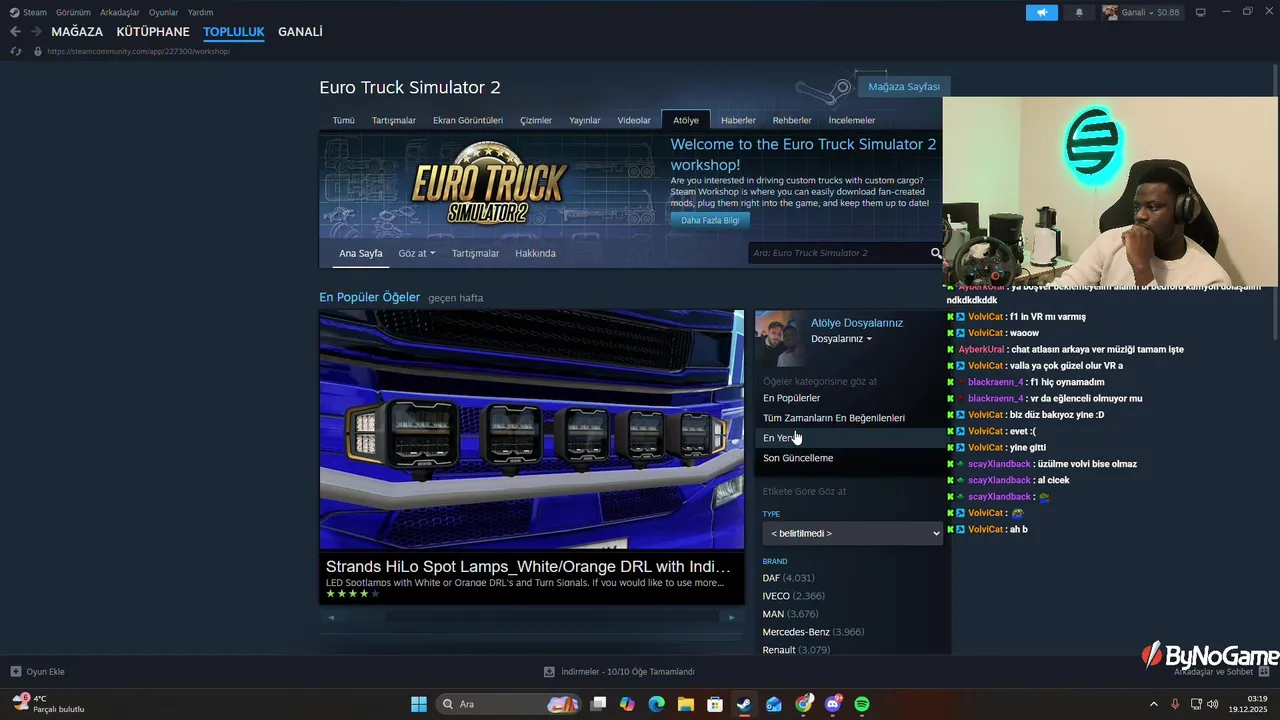
Task: Launch Copilot from the taskbar
Action: [627, 704]
